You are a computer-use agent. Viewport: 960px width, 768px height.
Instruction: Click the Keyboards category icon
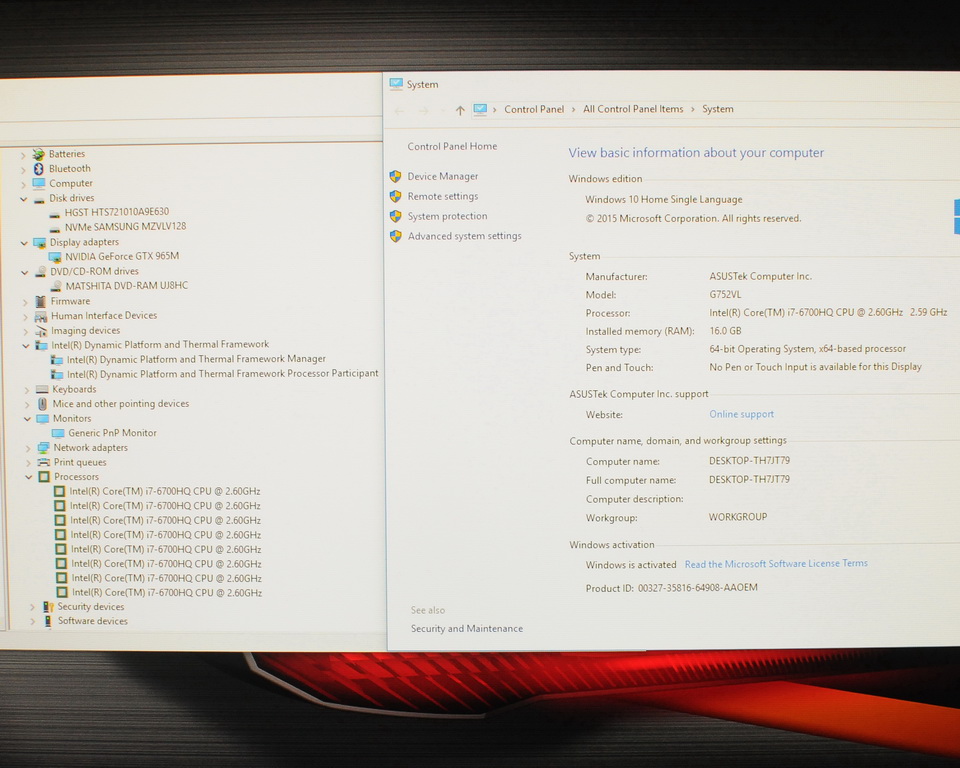point(42,390)
